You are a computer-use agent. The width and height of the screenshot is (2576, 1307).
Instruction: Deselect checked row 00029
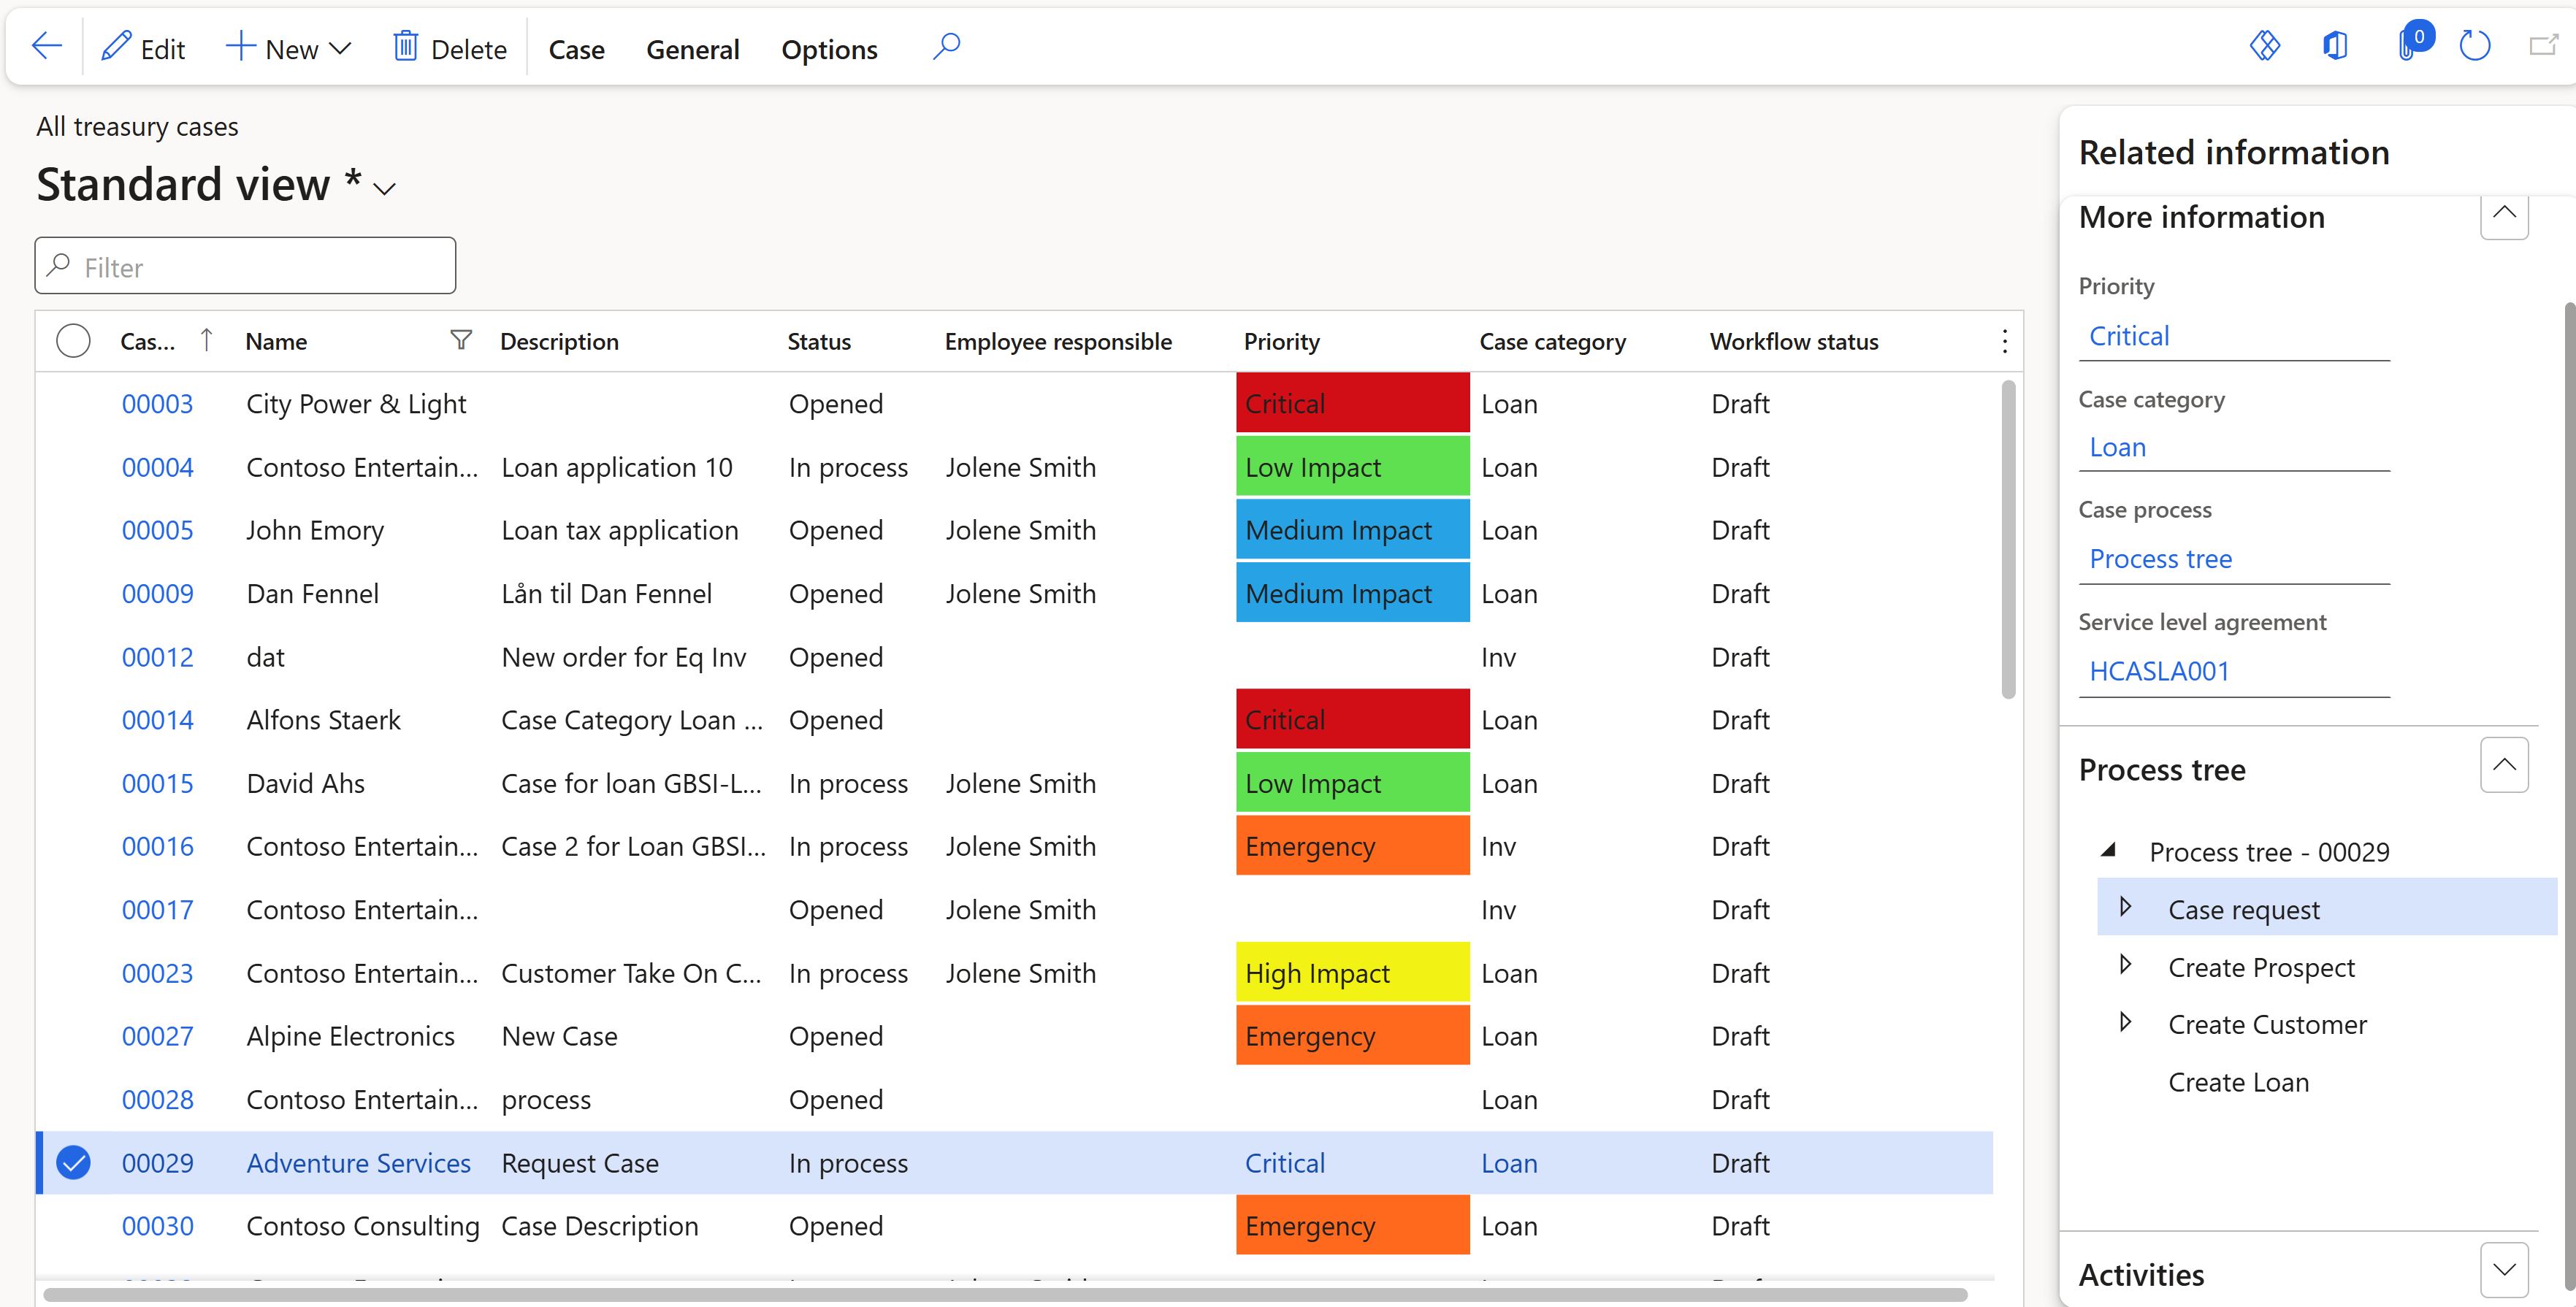click(73, 1163)
